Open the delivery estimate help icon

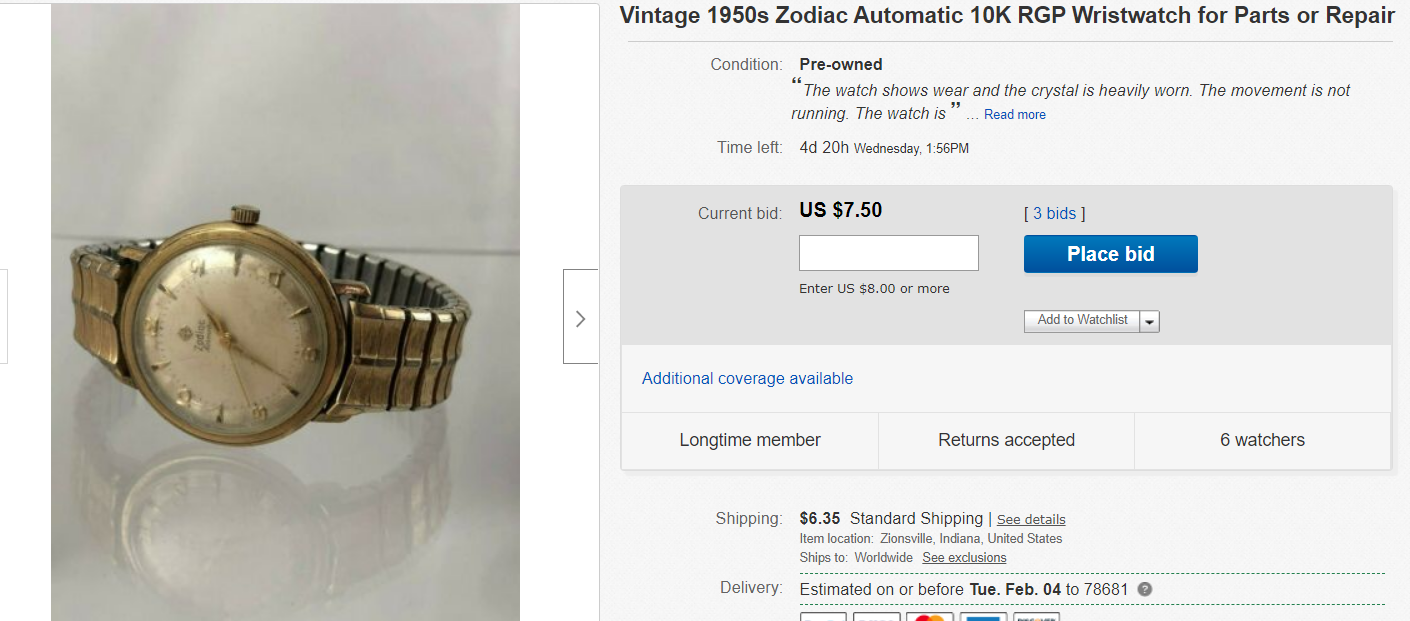click(x=1145, y=589)
